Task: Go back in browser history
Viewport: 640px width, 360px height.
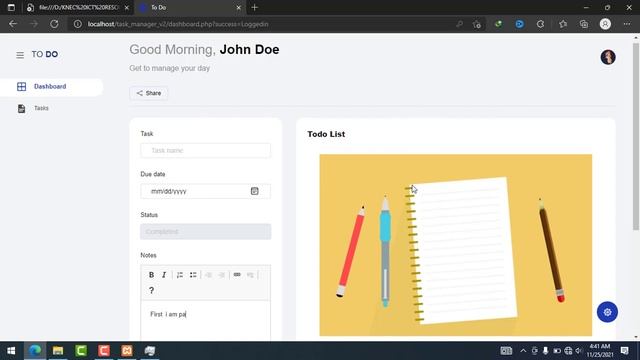Action: click(x=13, y=24)
